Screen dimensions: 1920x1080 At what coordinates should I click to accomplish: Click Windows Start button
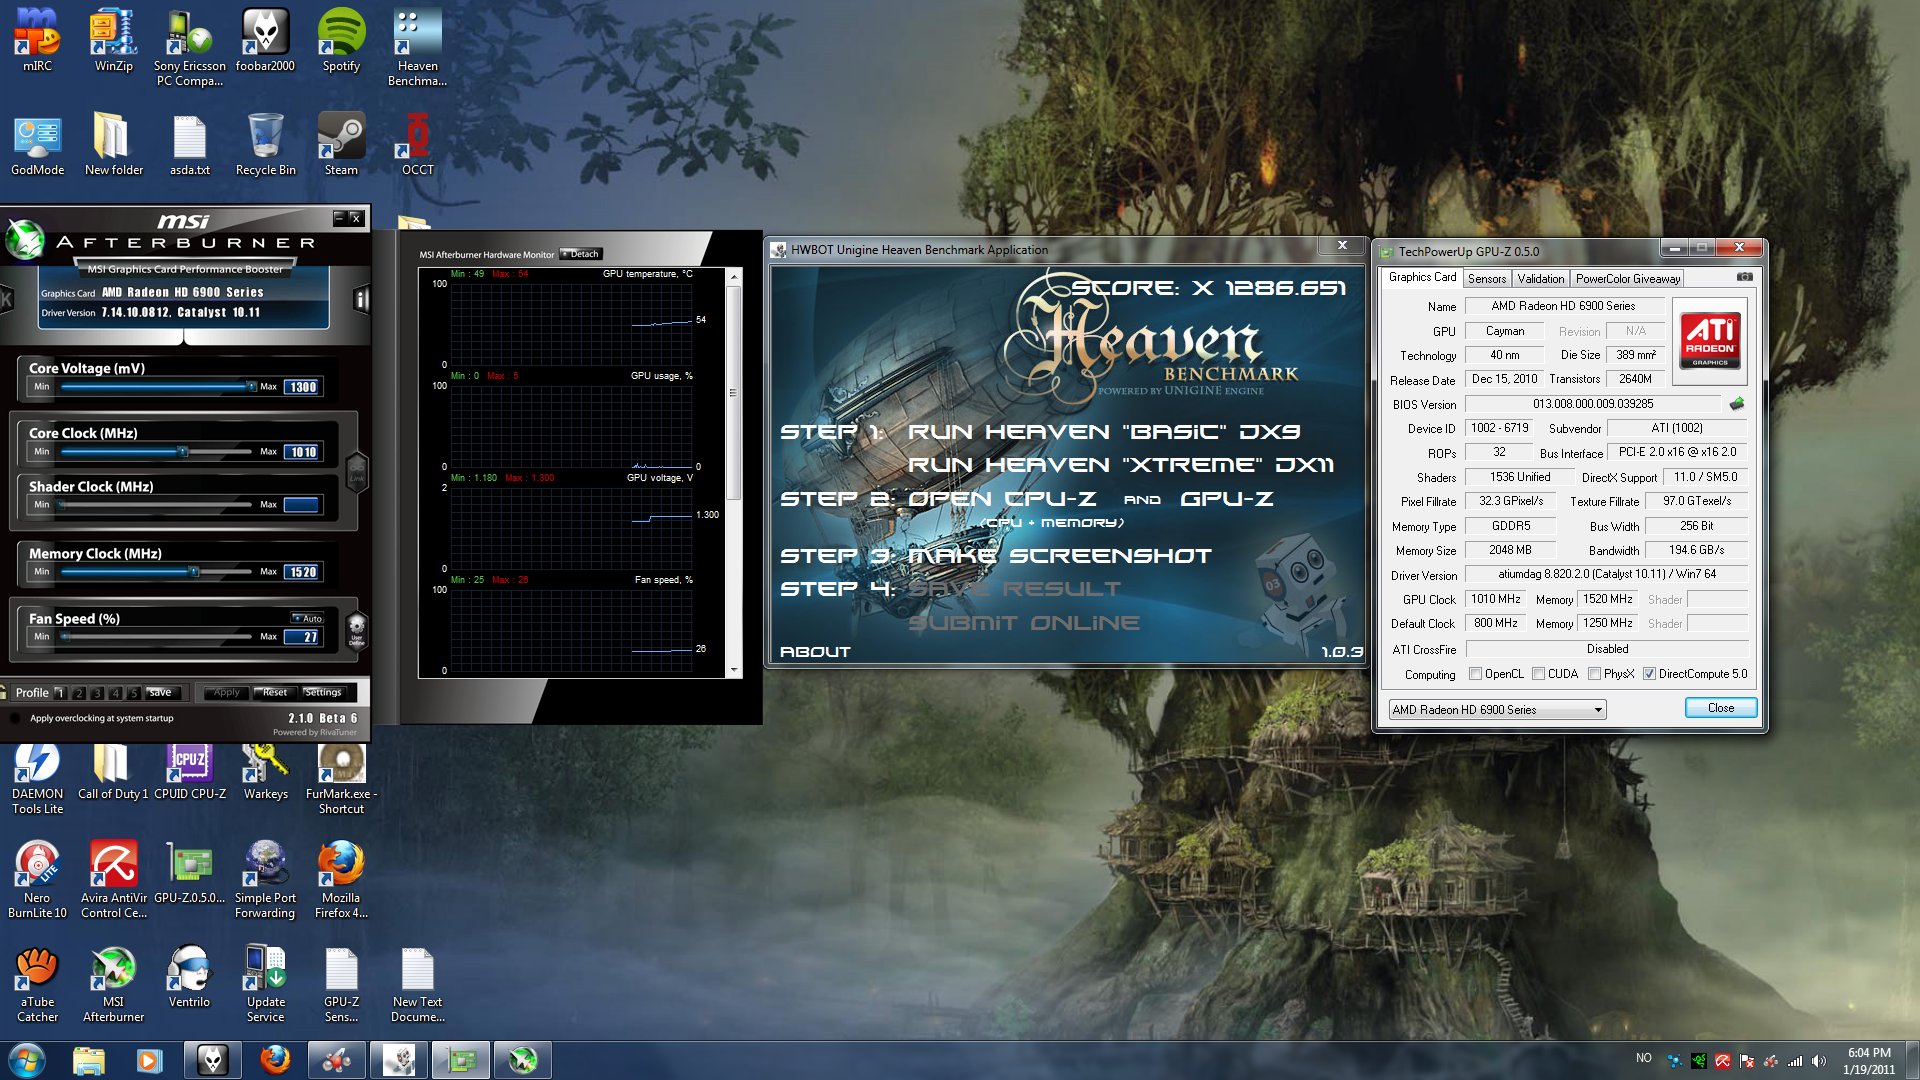pos(27,1060)
